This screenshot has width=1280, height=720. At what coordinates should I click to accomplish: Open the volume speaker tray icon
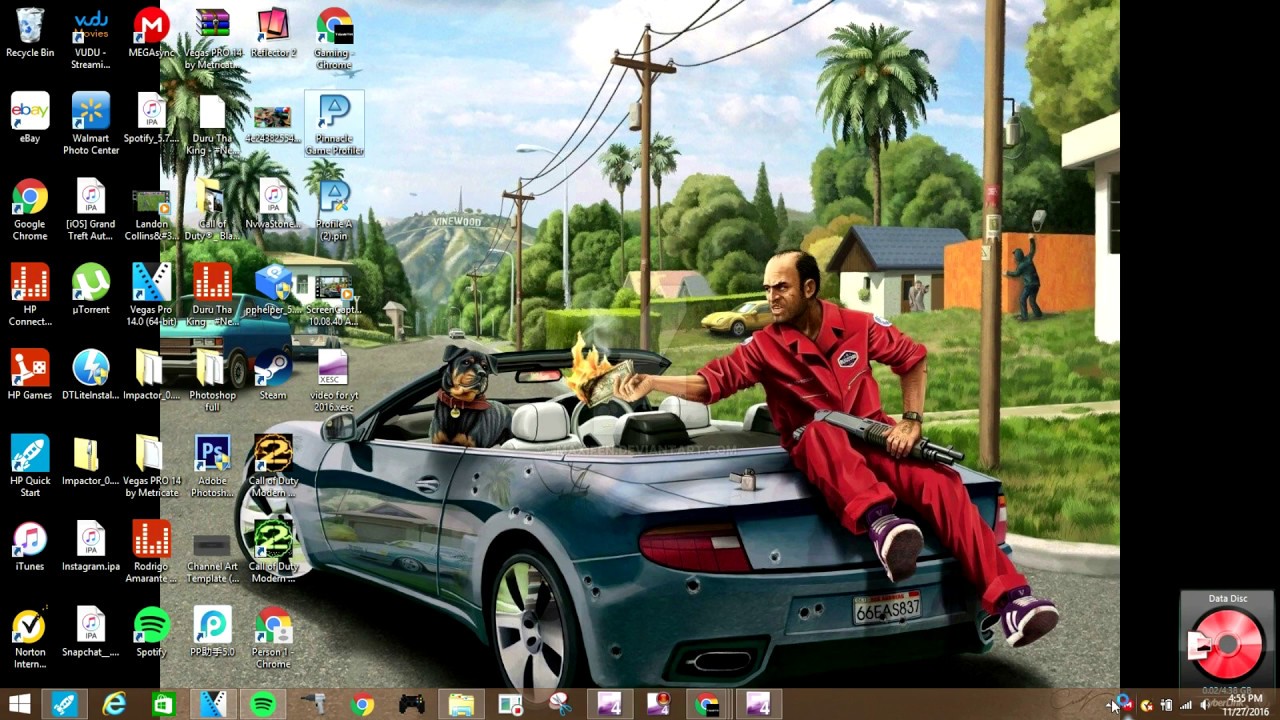(x=1205, y=705)
